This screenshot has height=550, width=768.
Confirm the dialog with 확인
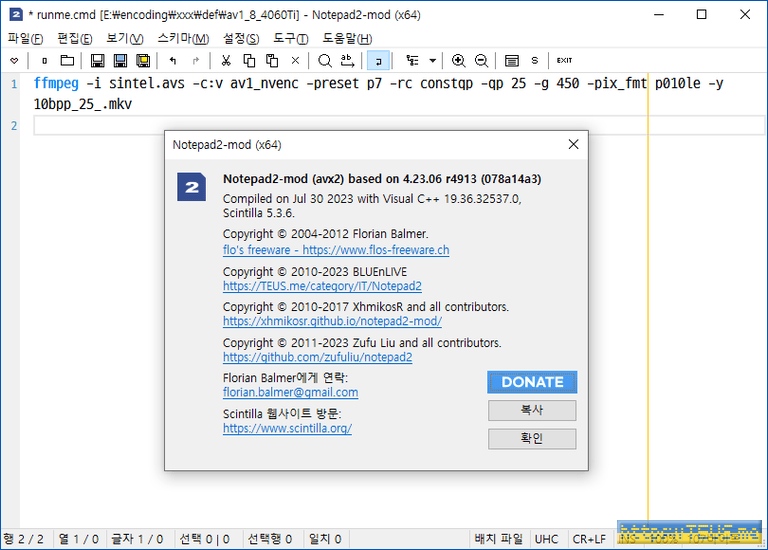(x=532, y=439)
